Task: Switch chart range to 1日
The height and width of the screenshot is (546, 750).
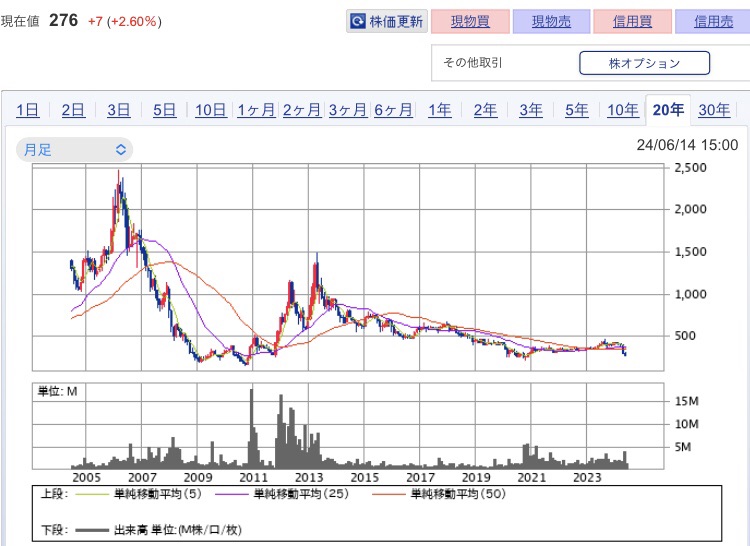Action: click(x=27, y=110)
